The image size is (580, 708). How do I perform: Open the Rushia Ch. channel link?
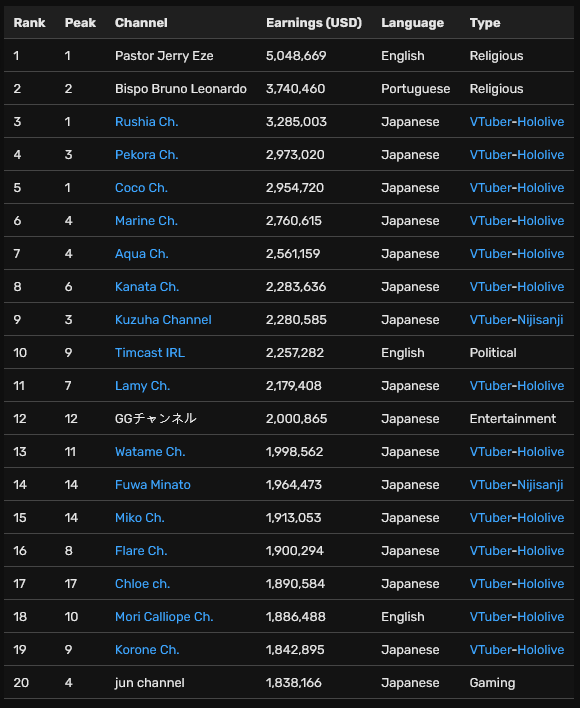click(146, 121)
